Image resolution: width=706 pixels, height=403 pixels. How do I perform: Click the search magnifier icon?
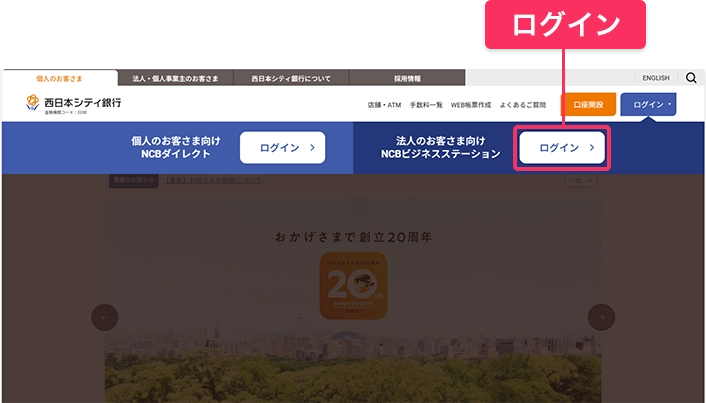pyautogui.click(x=691, y=78)
